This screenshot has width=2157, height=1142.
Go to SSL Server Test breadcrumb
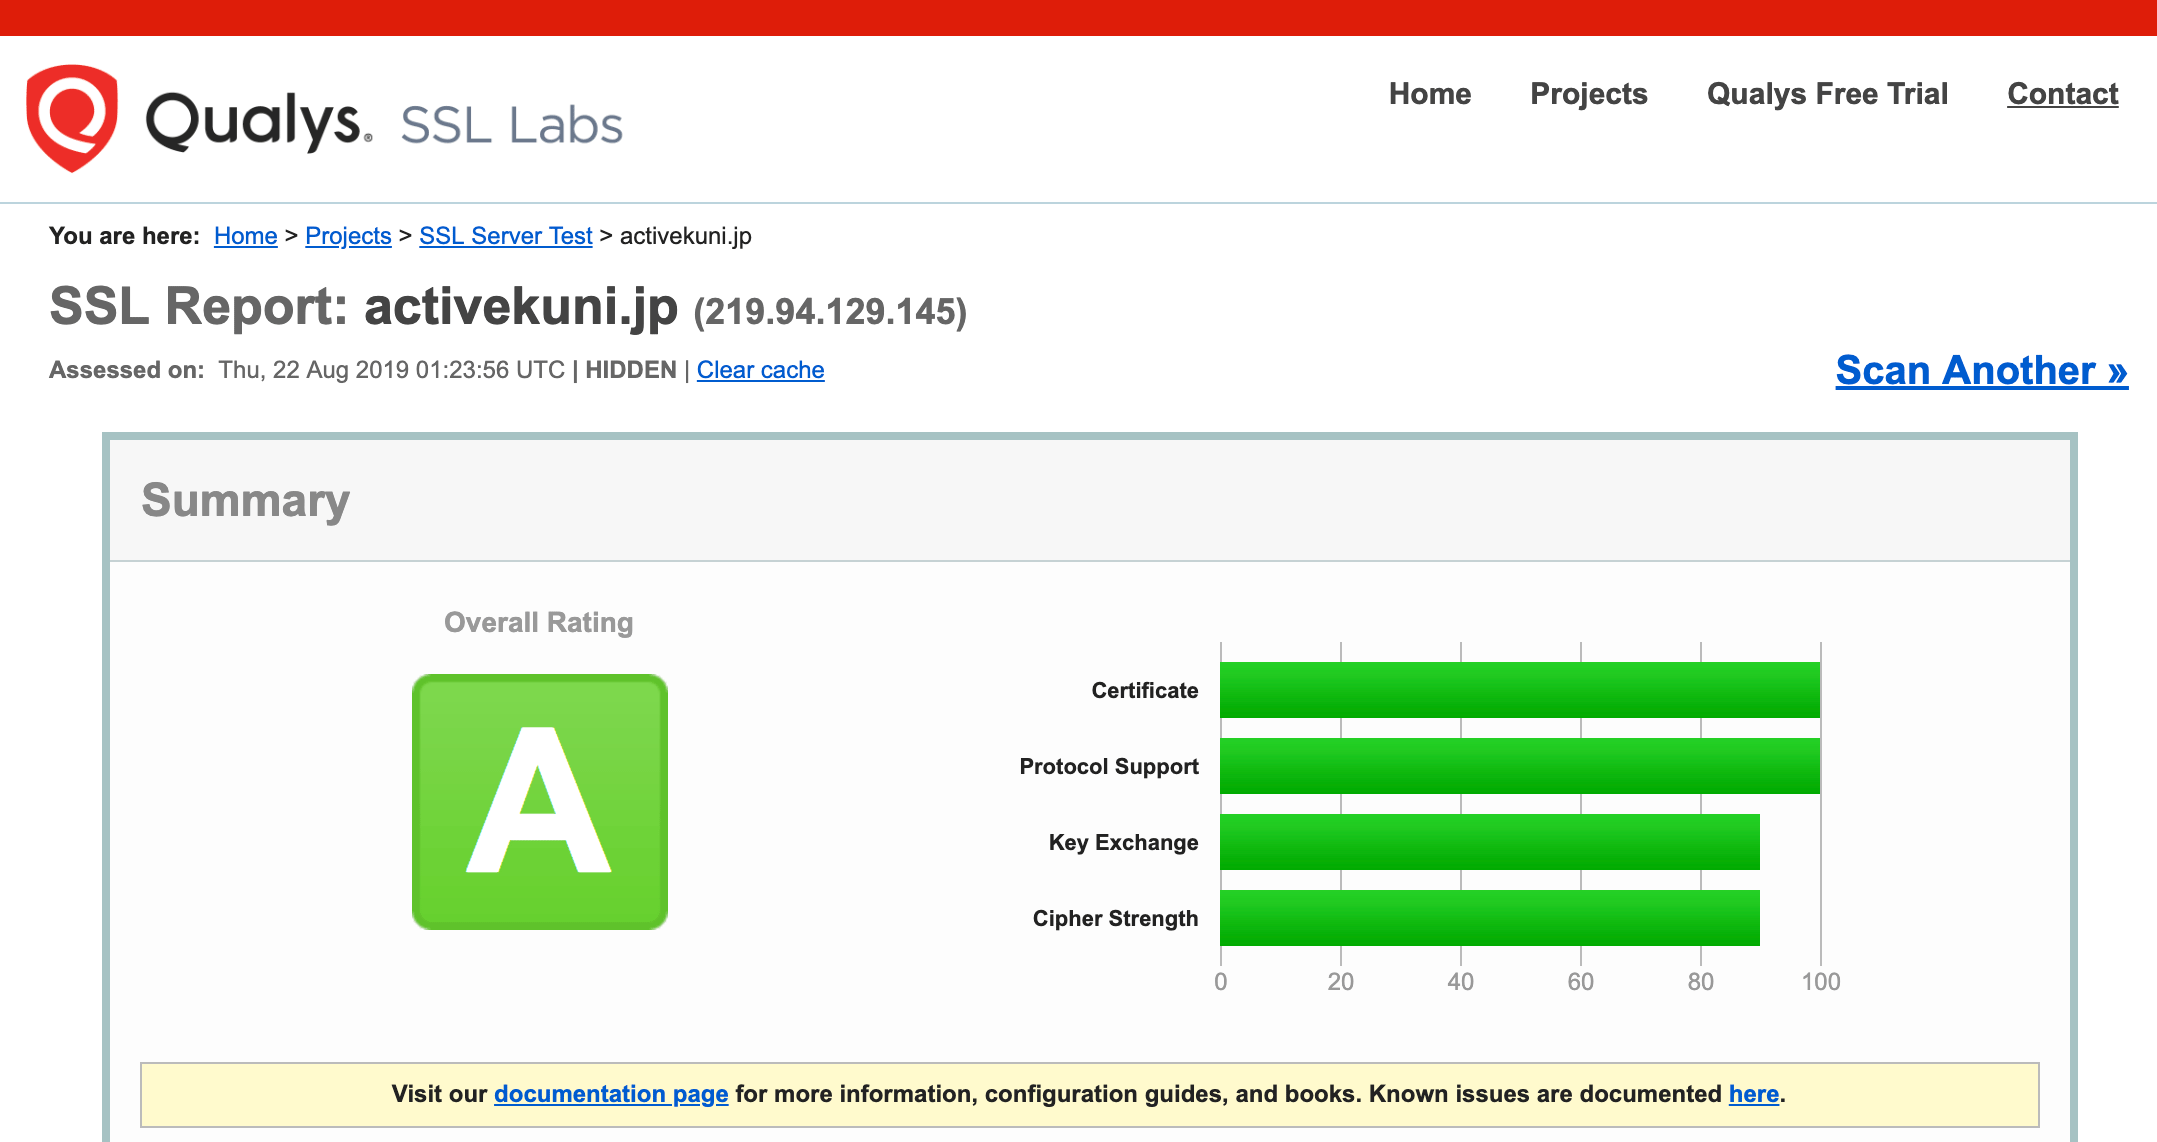point(506,236)
